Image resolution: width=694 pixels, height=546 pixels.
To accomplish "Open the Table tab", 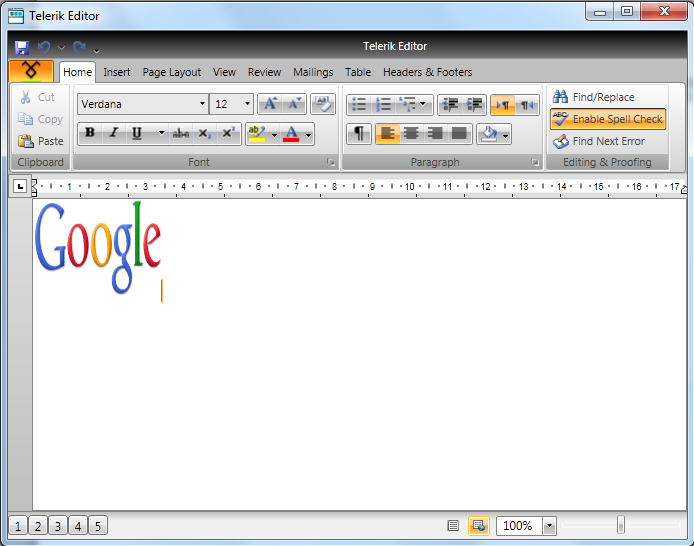I will (358, 72).
